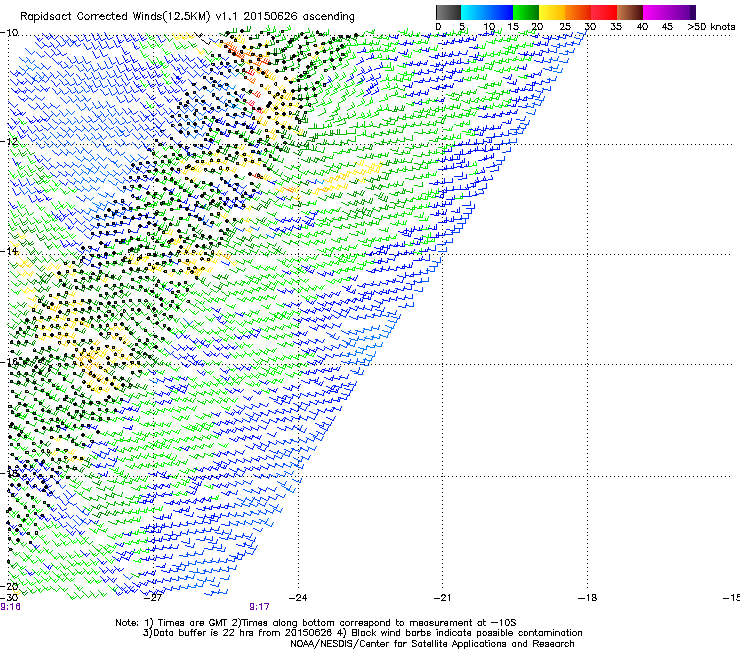Viewport: 740px width, 650px height.
Task: Click the green 15–20 knots color segment
Action: (526, 12)
